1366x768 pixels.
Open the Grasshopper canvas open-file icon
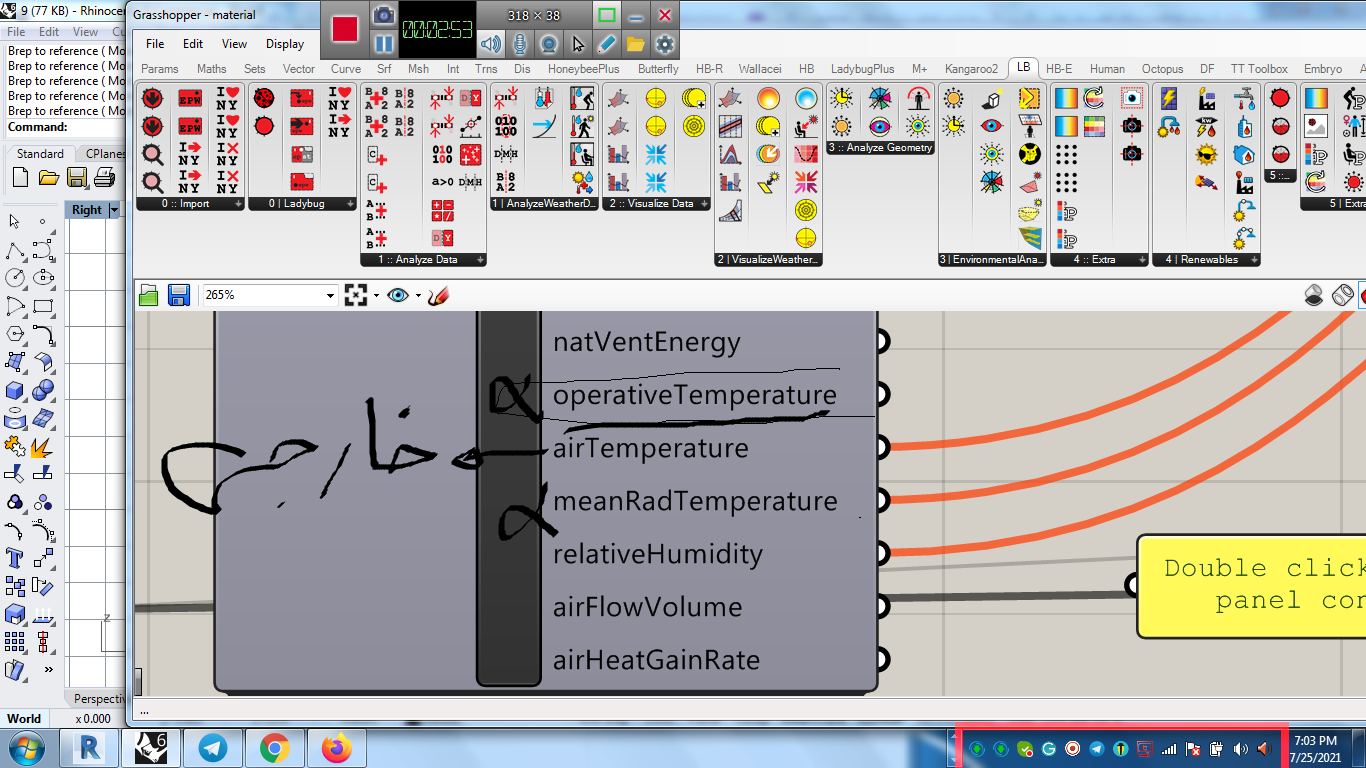click(x=148, y=295)
